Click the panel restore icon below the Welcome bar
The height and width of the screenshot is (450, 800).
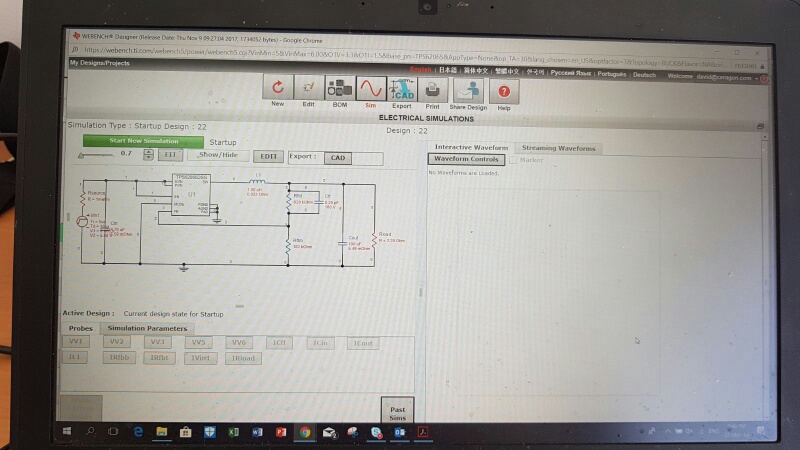pos(760,126)
